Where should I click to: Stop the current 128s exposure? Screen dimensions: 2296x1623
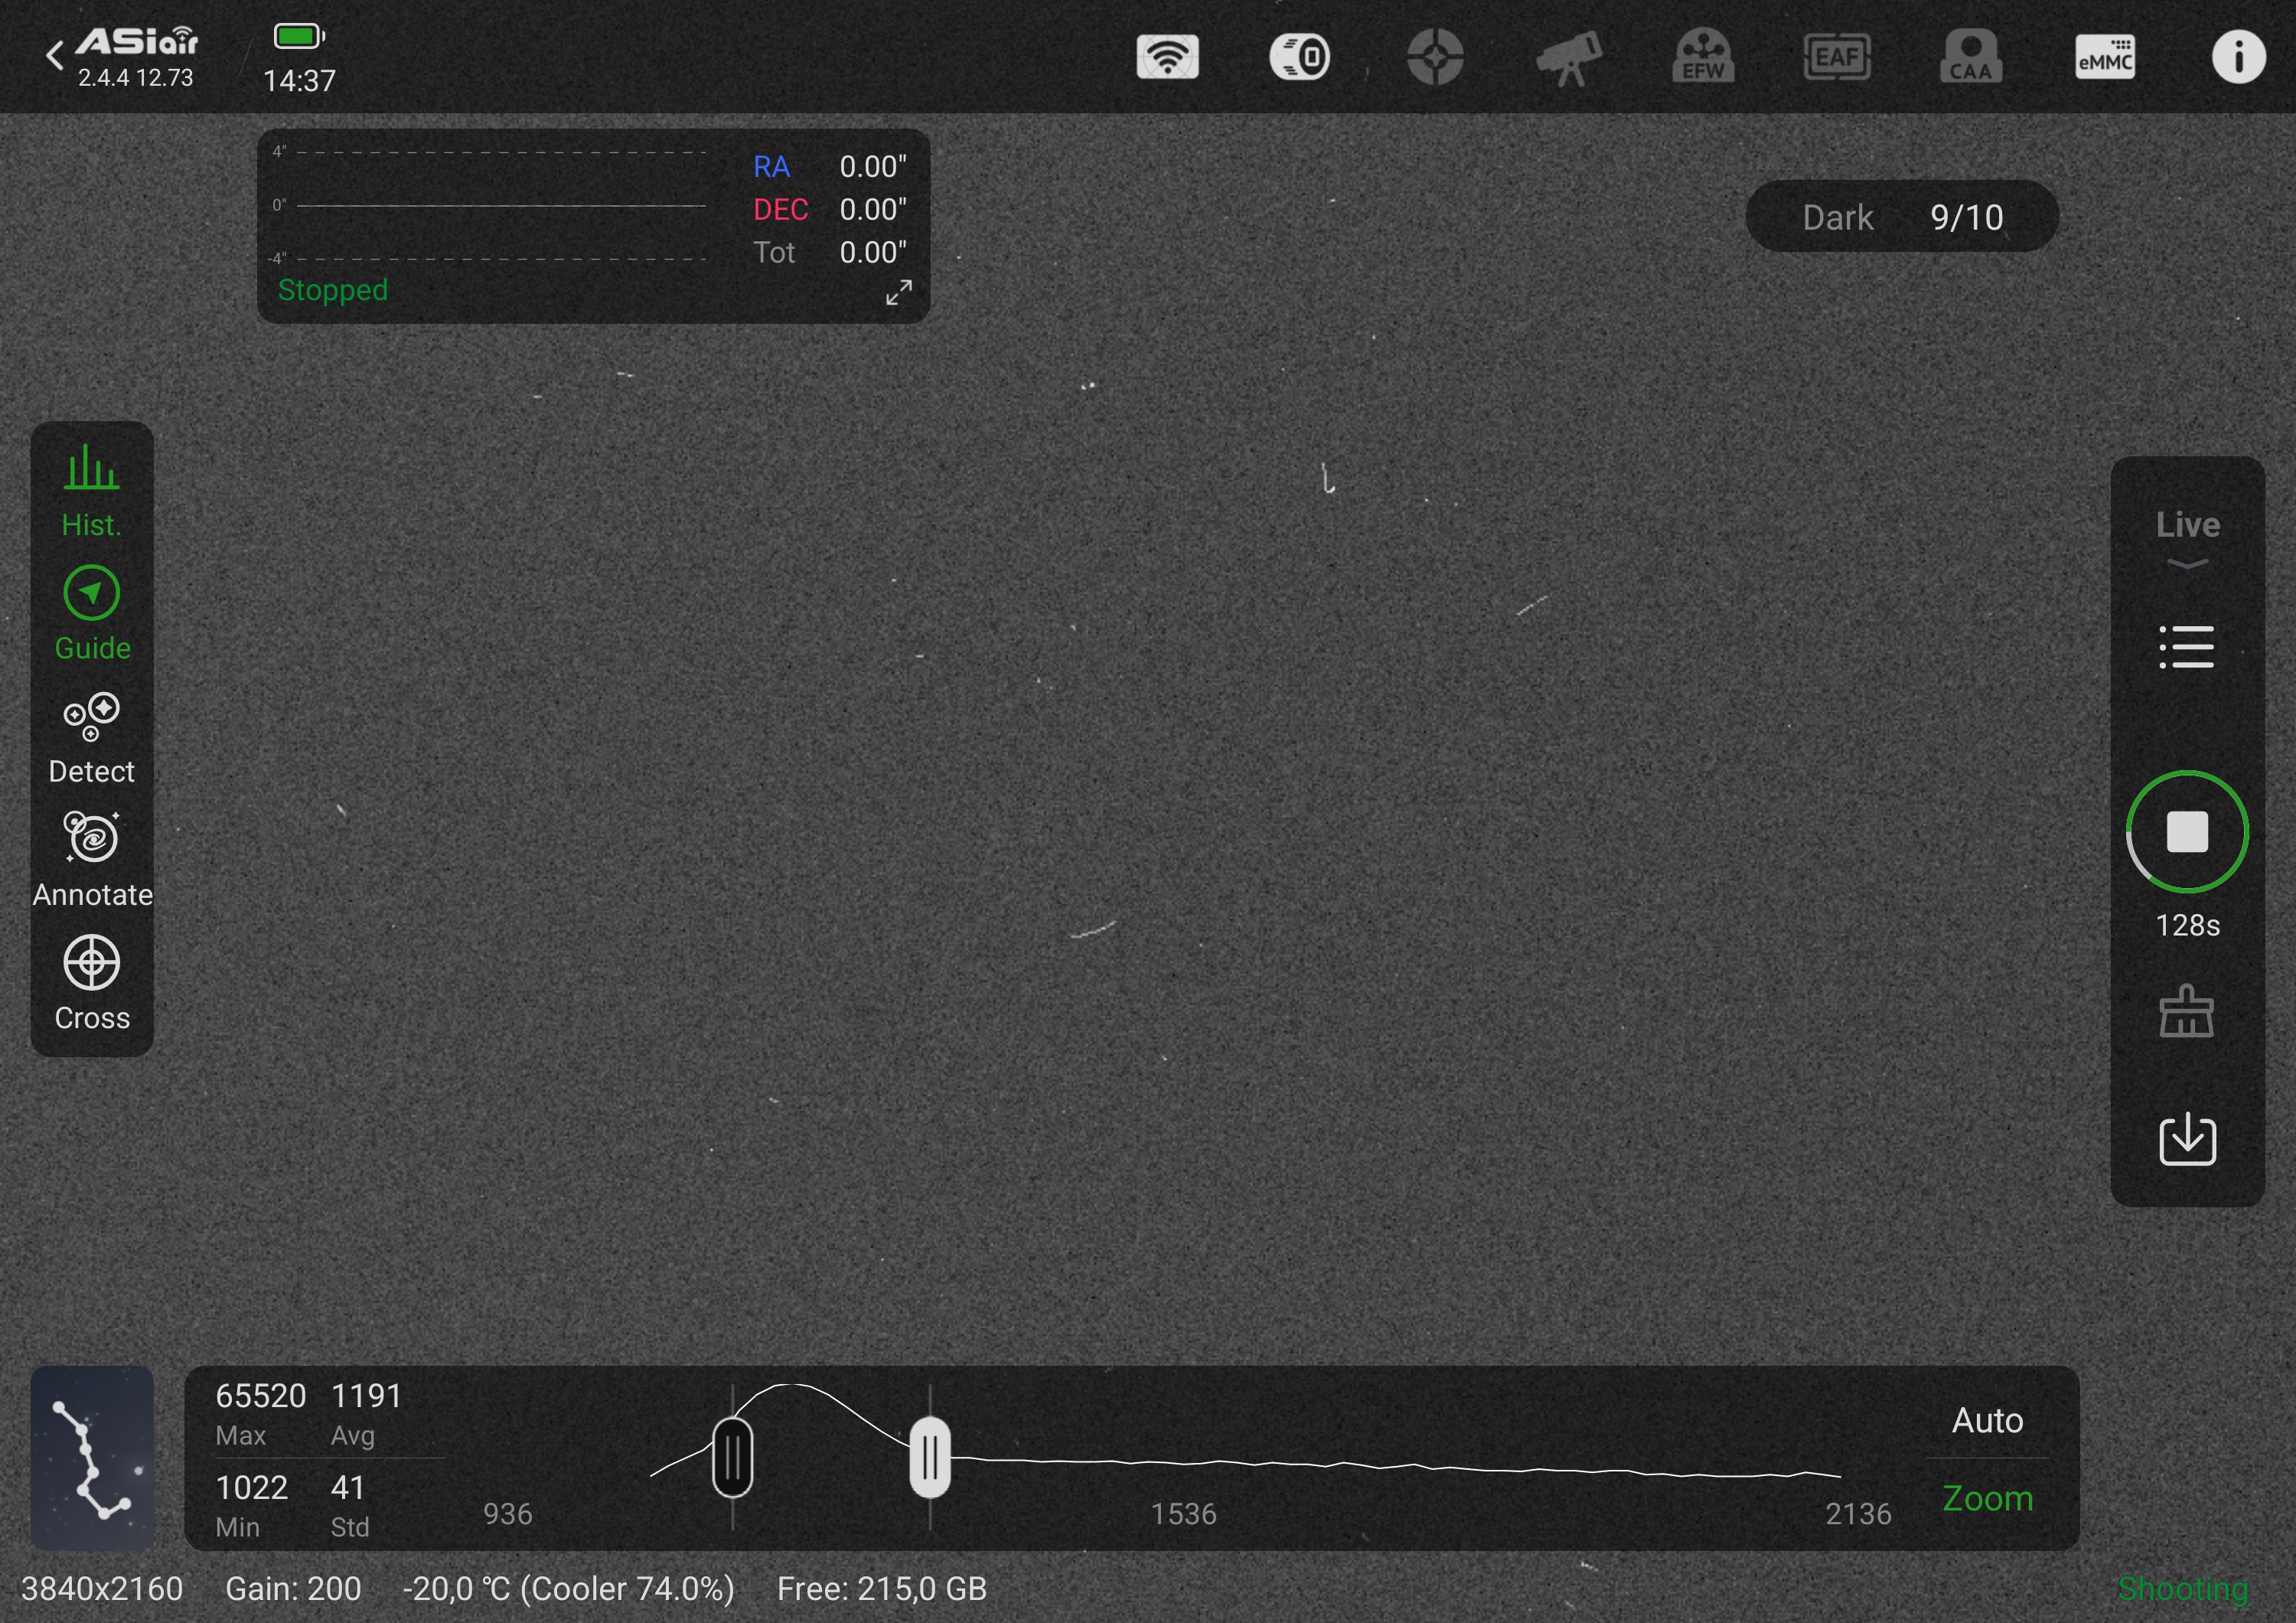(x=2187, y=832)
